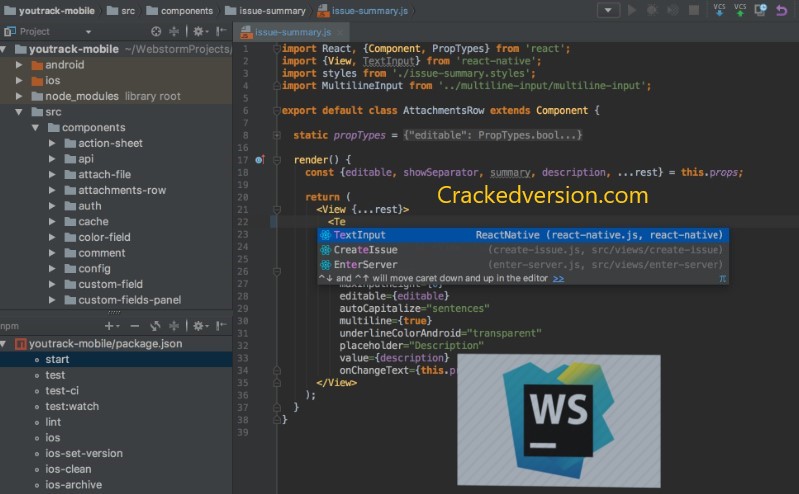Hide the Project panel with its hide icon
This screenshot has height=494, width=799.
pos(220,31)
